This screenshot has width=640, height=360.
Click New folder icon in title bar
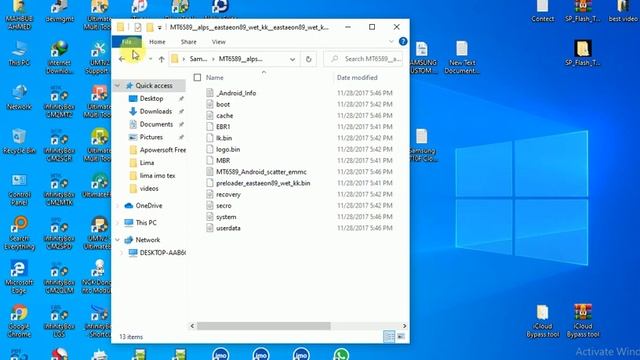150,27
